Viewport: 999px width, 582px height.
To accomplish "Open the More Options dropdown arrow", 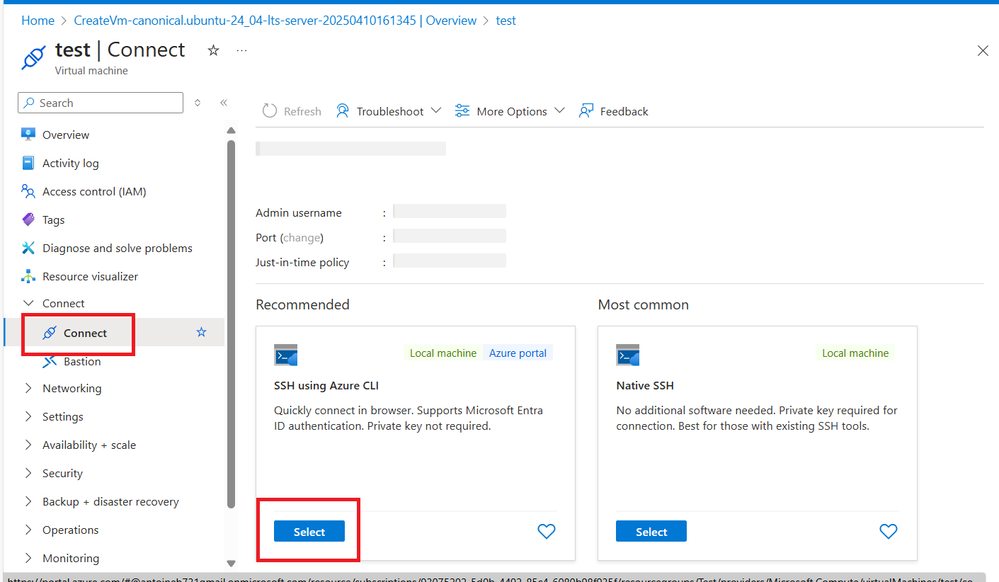I will point(559,110).
